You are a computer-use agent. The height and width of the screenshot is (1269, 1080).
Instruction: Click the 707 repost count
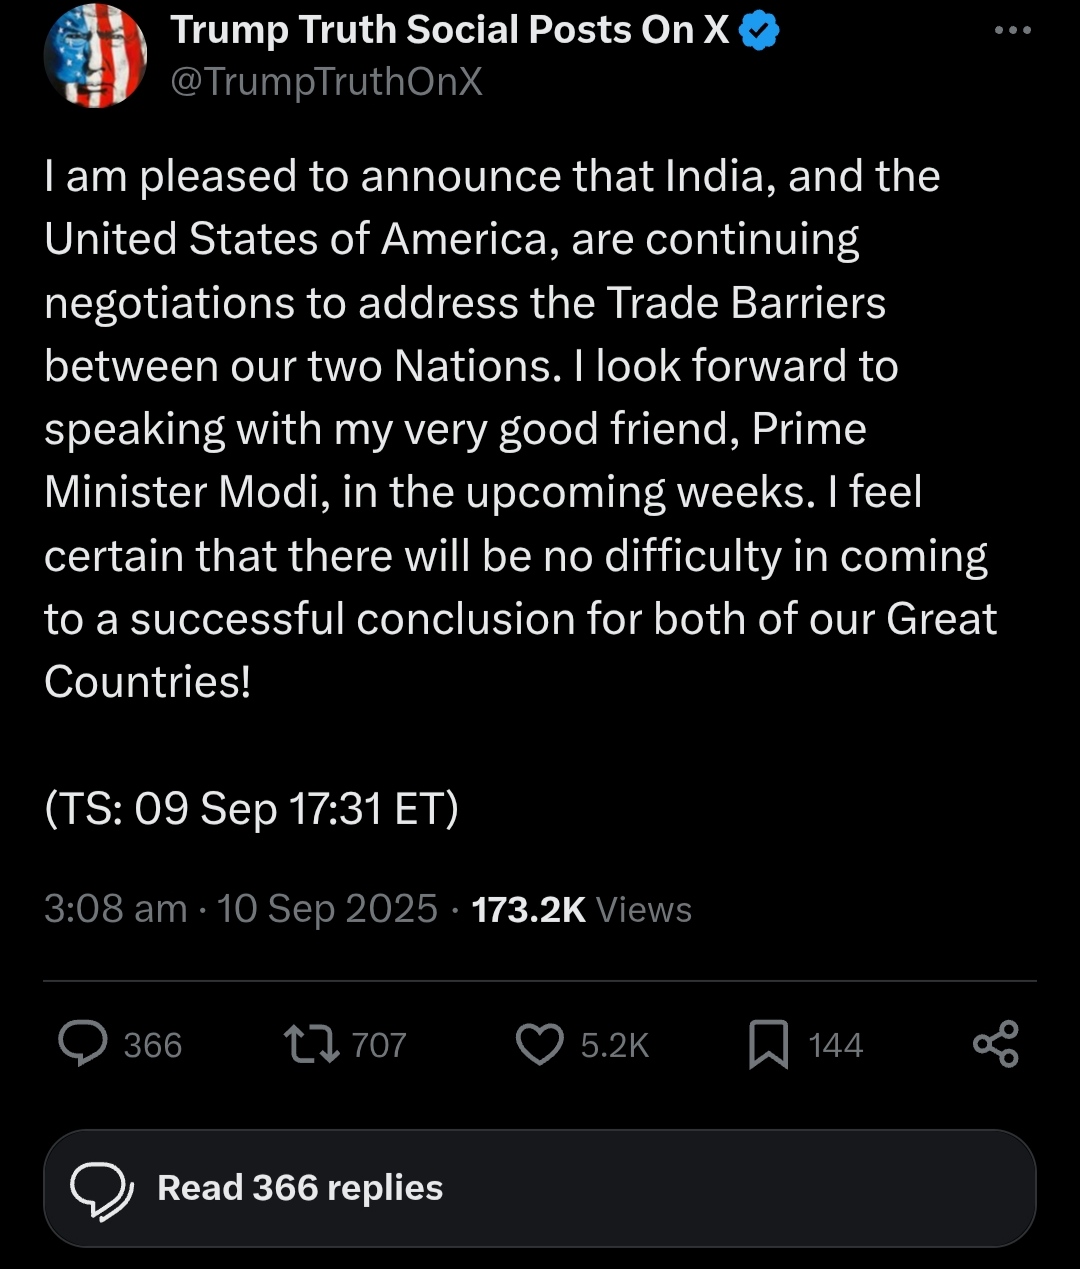coord(379,1046)
